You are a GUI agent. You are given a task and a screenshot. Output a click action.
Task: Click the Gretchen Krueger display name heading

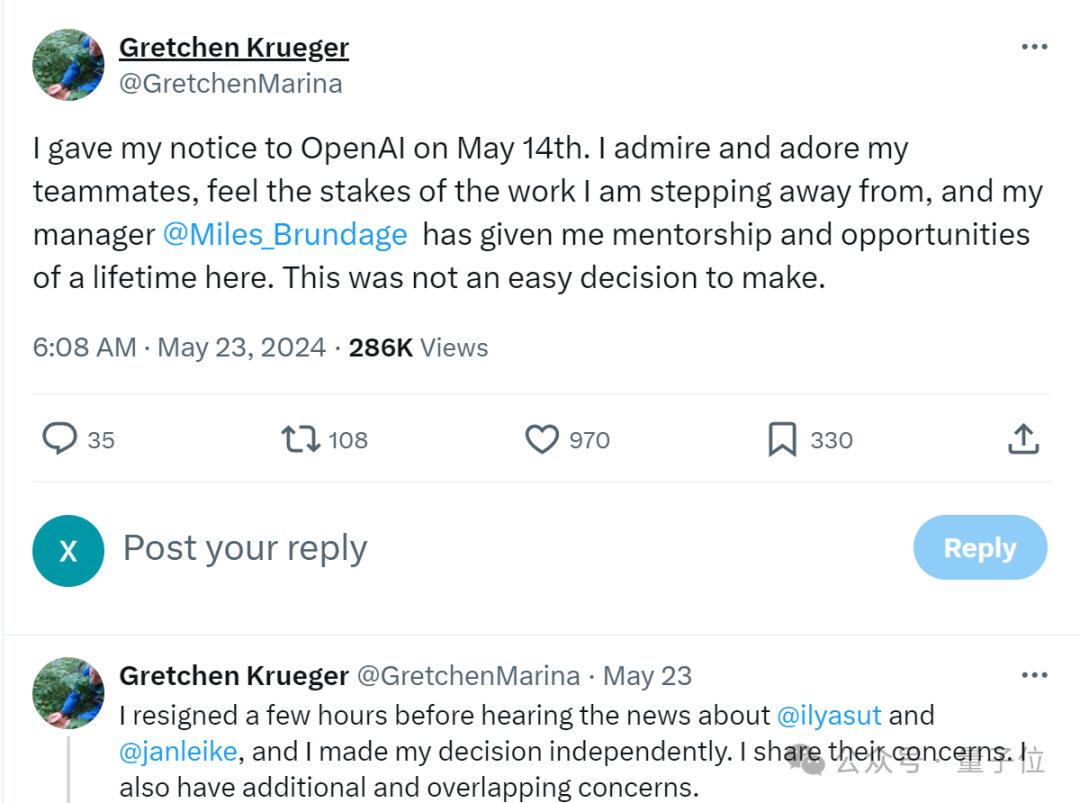(x=234, y=47)
